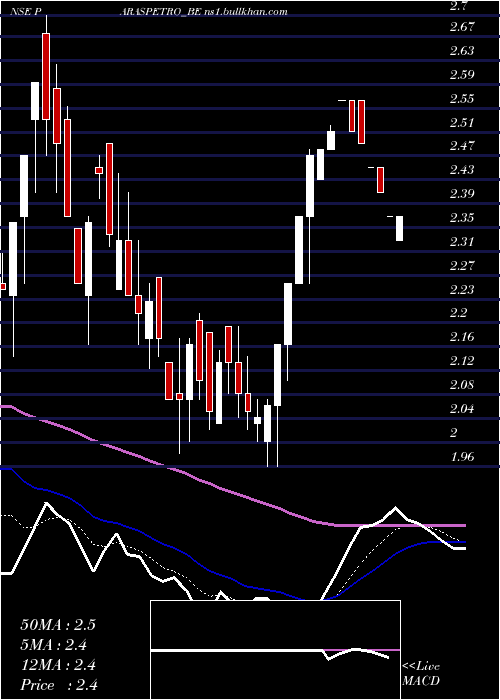The image size is (500, 700).
Task: Click the NSE ticker label at top left
Action: [x=28, y=12]
